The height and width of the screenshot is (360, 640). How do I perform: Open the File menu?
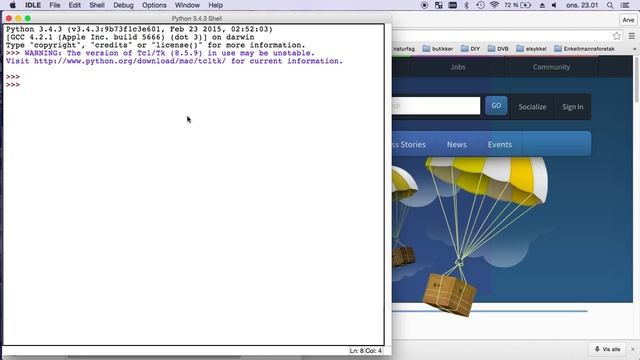(x=55, y=5)
